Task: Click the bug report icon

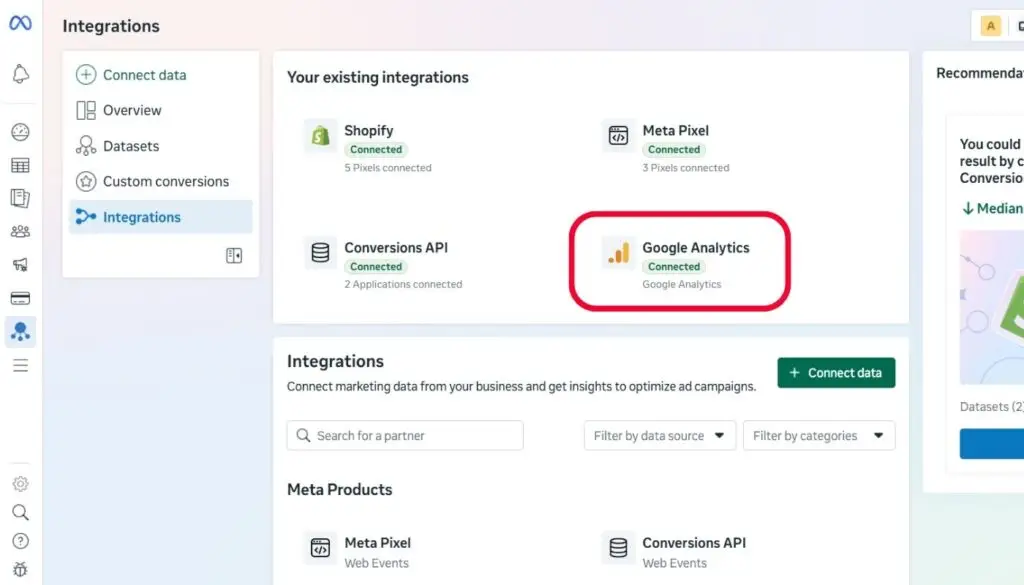Action: tap(20, 569)
